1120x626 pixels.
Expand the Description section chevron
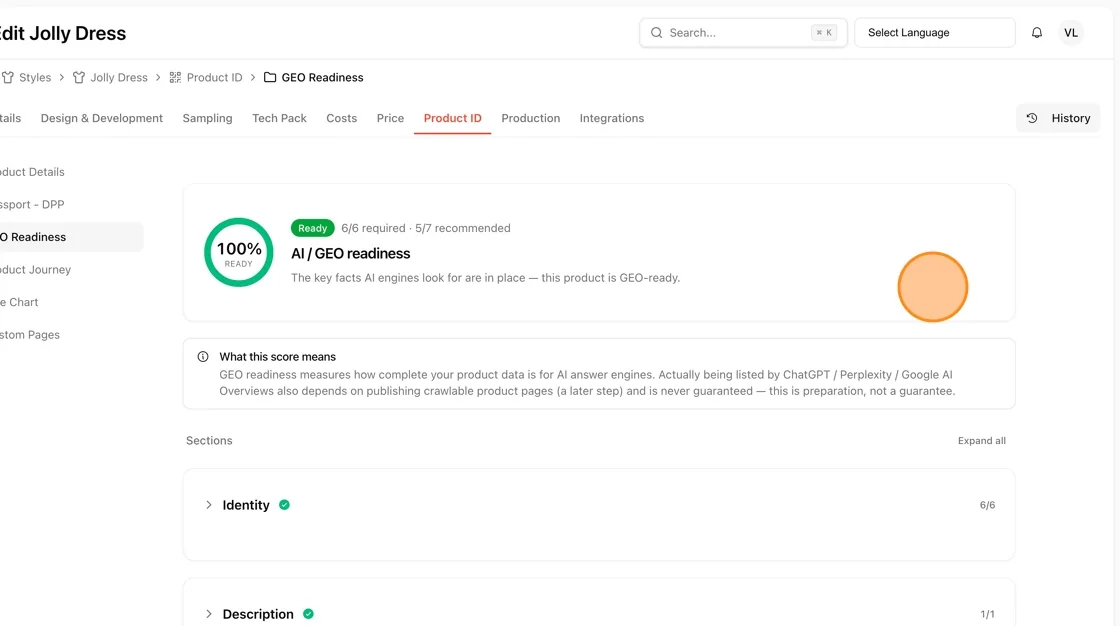(x=209, y=614)
